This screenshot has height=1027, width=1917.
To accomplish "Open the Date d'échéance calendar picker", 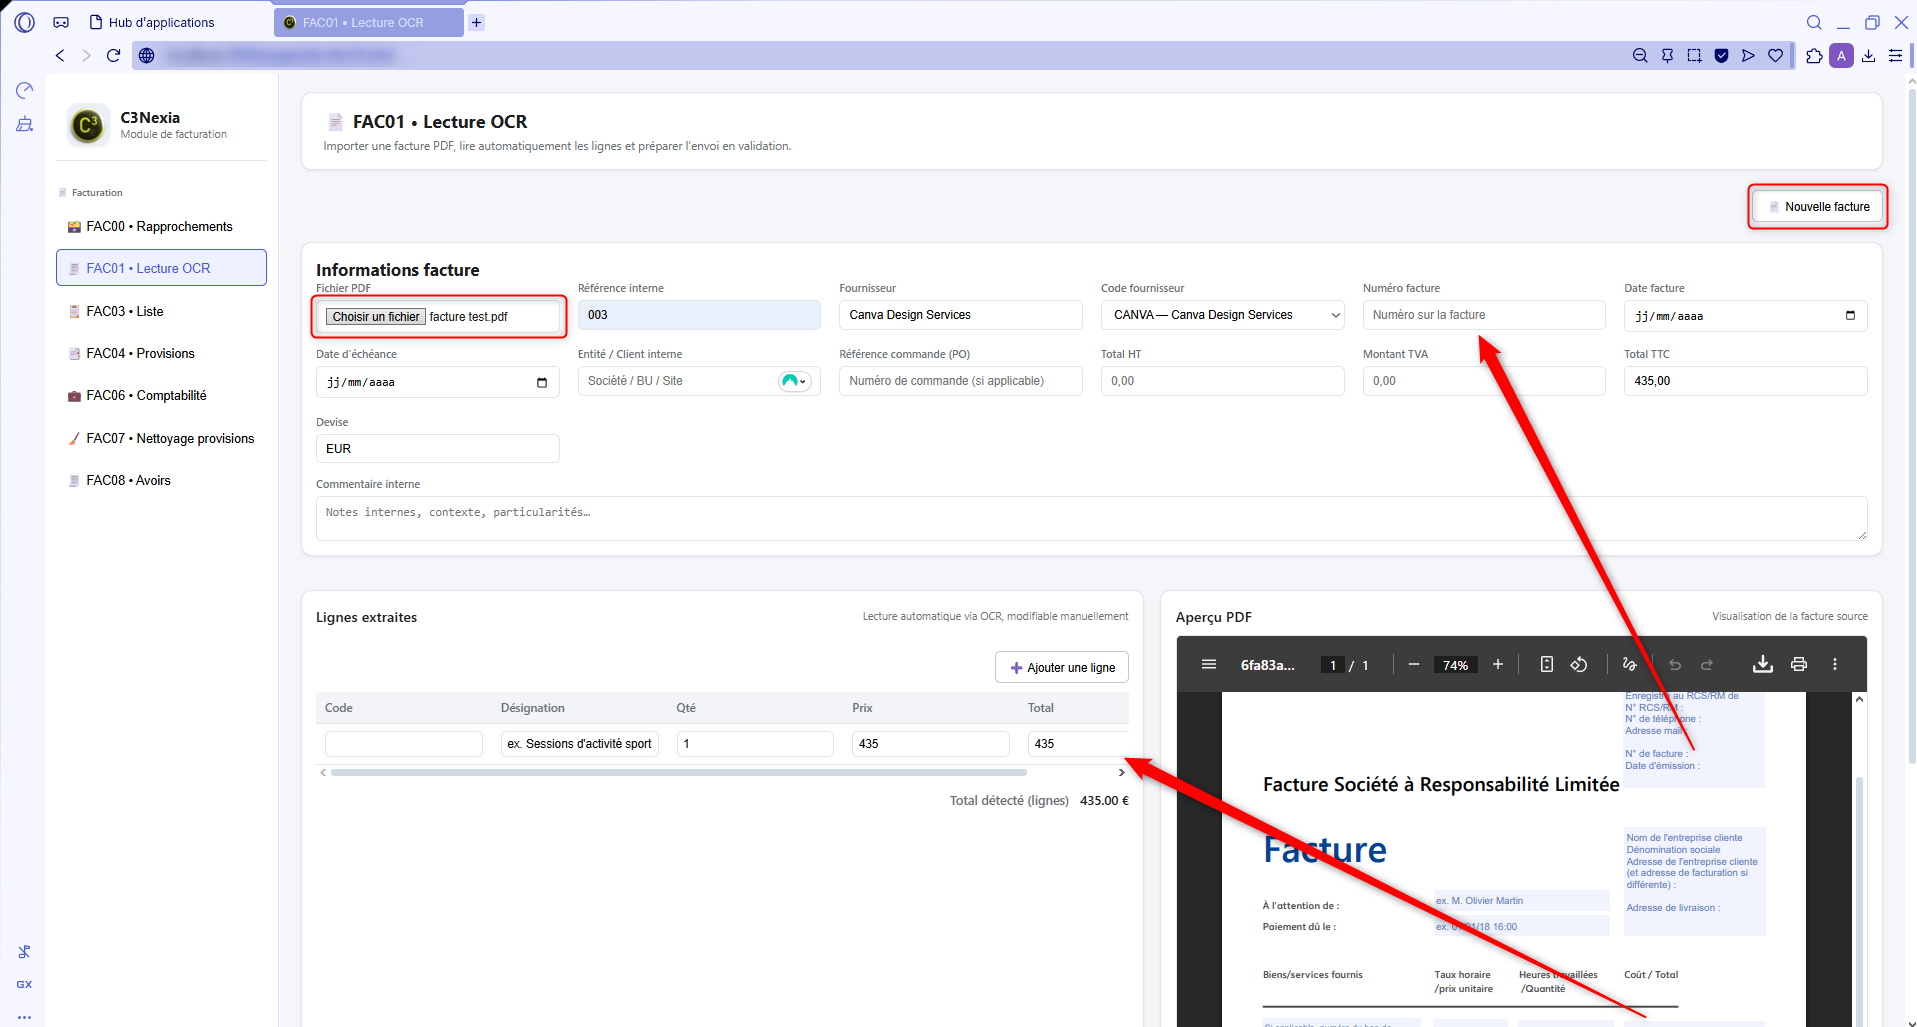I will point(541,383).
